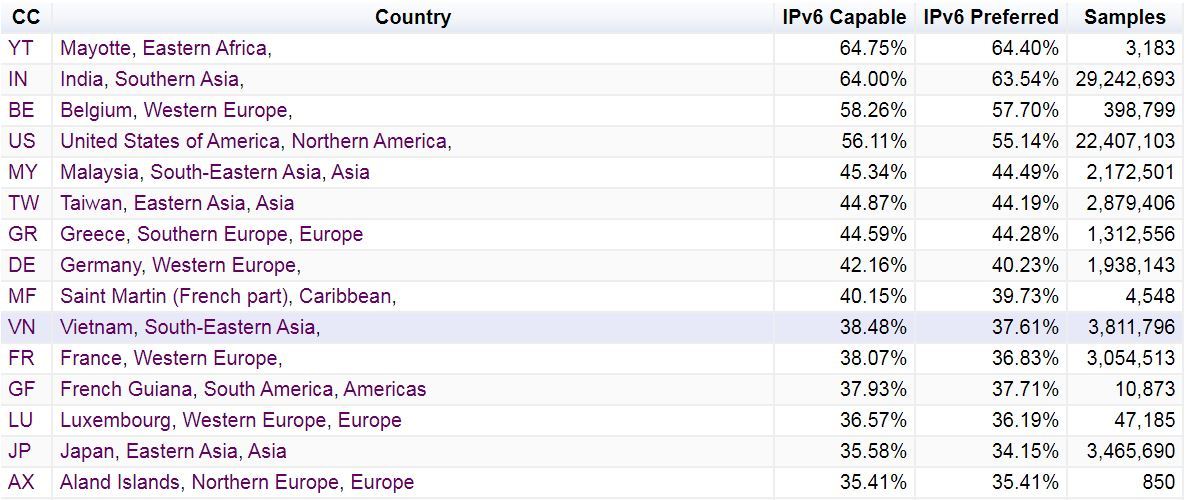Screen dimensions: 1187x500
Task: Open the France, Western Europe link
Action: coord(170,358)
